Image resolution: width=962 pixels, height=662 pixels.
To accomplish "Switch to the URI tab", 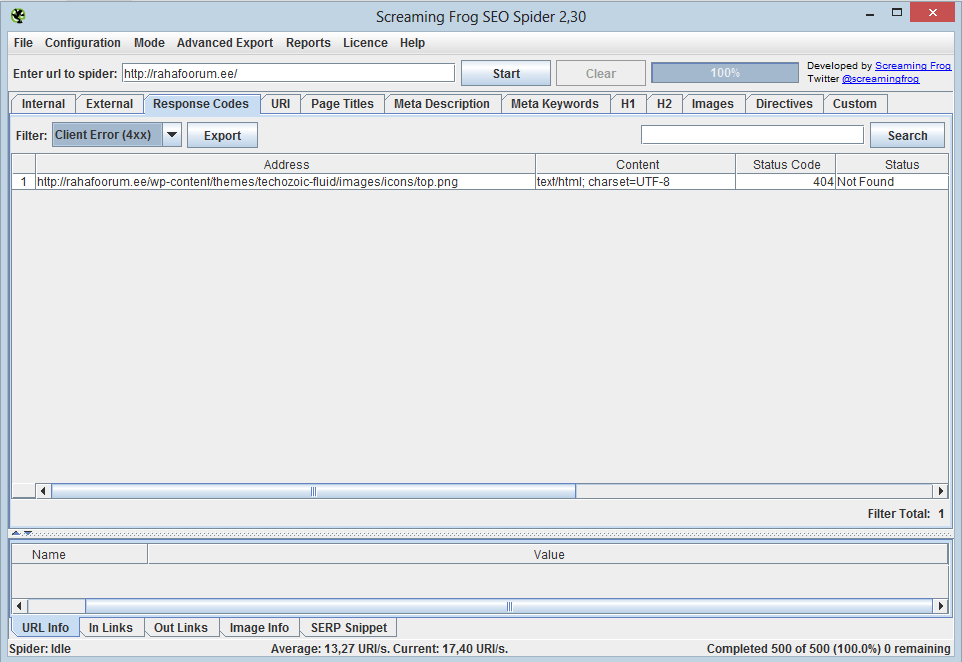I will pos(280,104).
